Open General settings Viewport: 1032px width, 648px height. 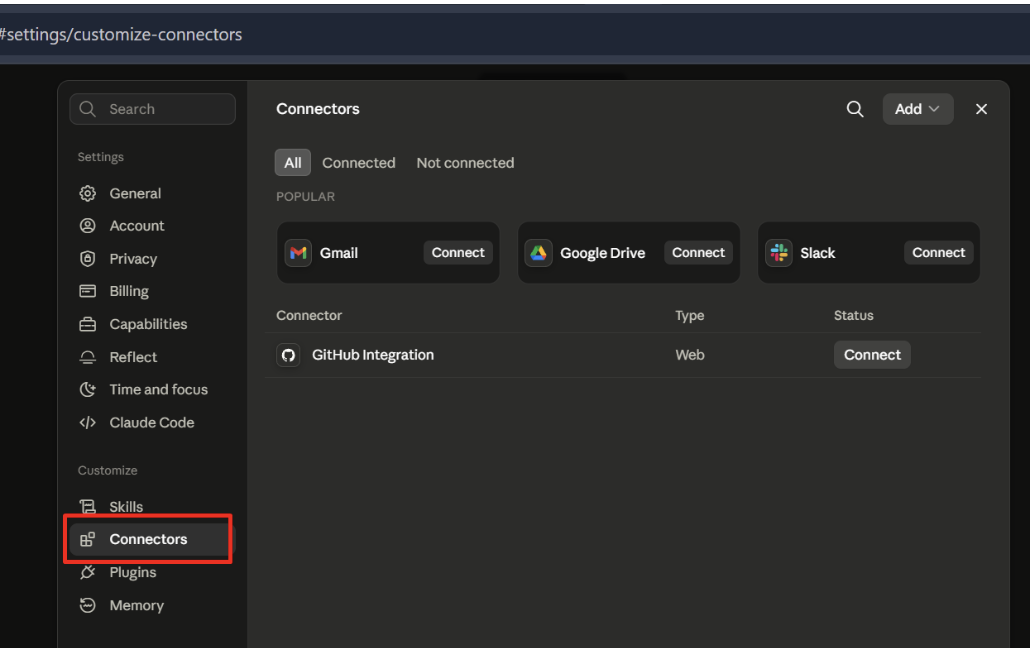coord(153,193)
